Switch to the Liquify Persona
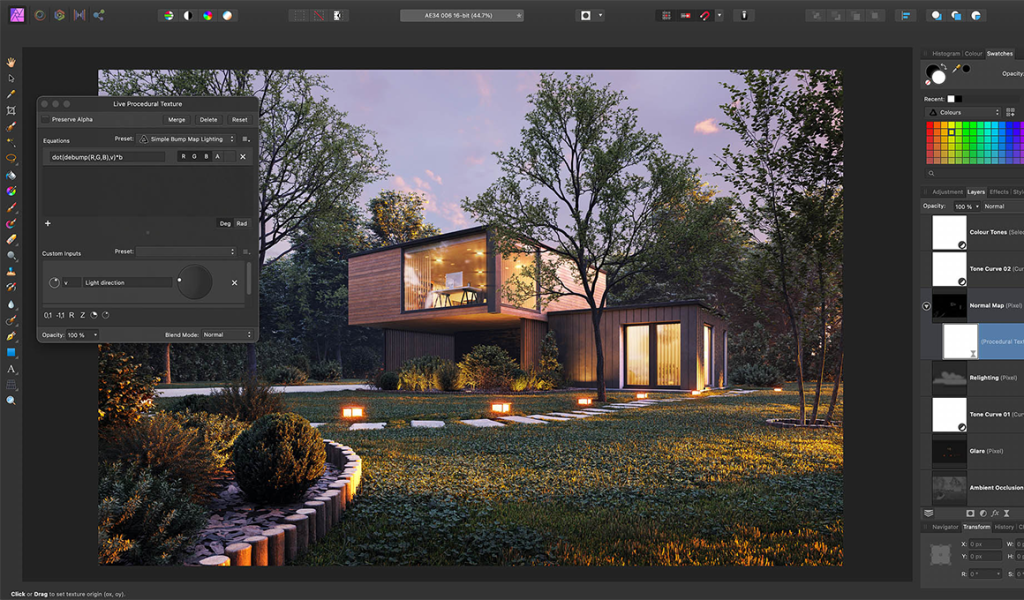The image size is (1024, 600). point(40,15)
